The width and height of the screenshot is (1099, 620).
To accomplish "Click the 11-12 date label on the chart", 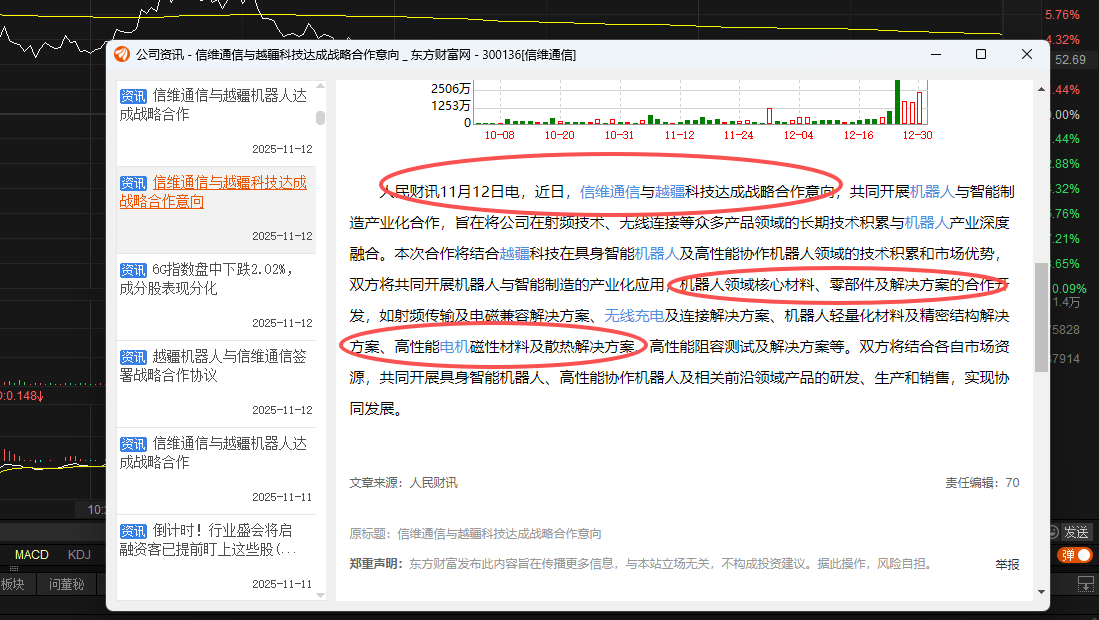I will coord(679,135).
